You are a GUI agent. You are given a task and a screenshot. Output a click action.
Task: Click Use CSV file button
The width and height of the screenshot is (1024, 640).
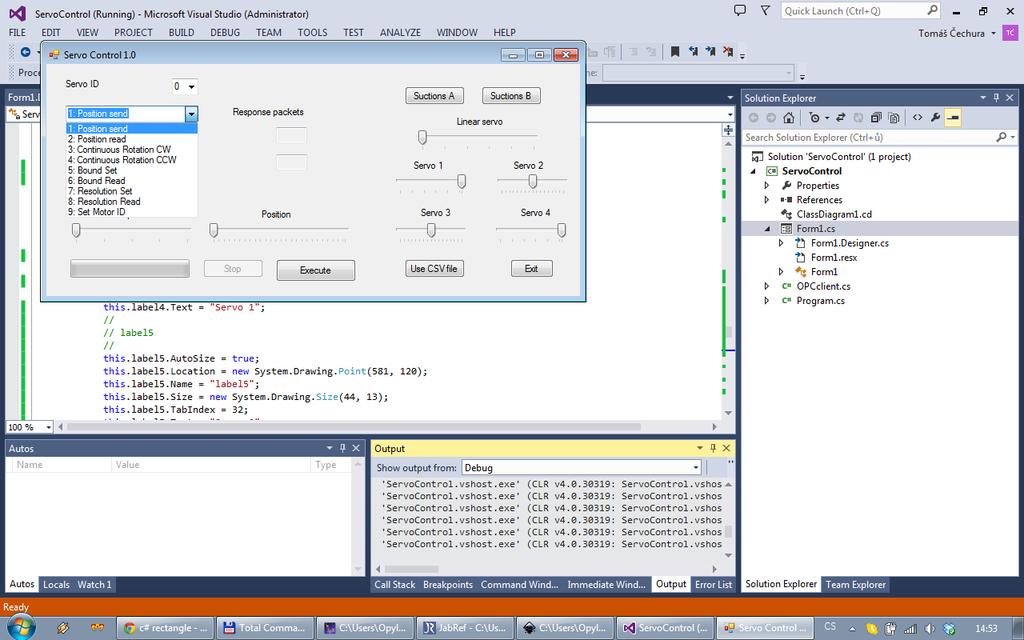(434, 268)
